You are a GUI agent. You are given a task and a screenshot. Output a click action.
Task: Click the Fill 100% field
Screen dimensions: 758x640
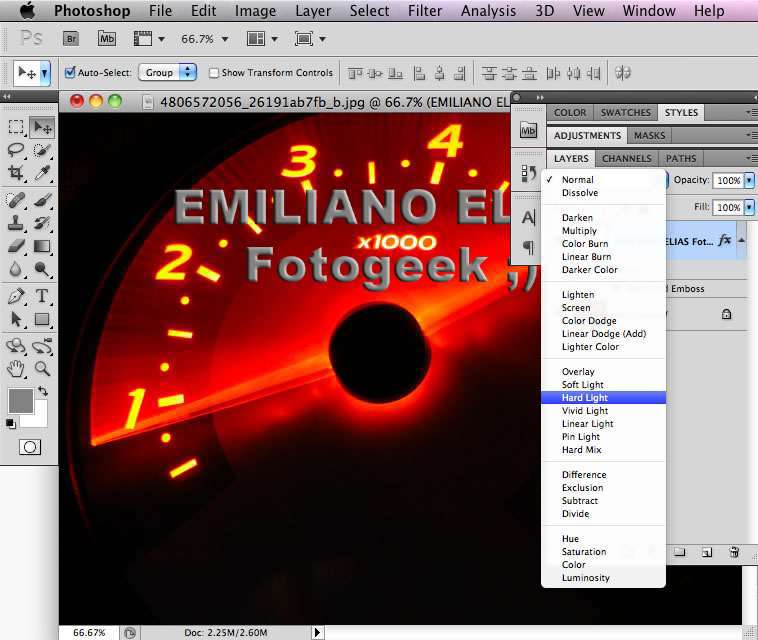(728, 207)
